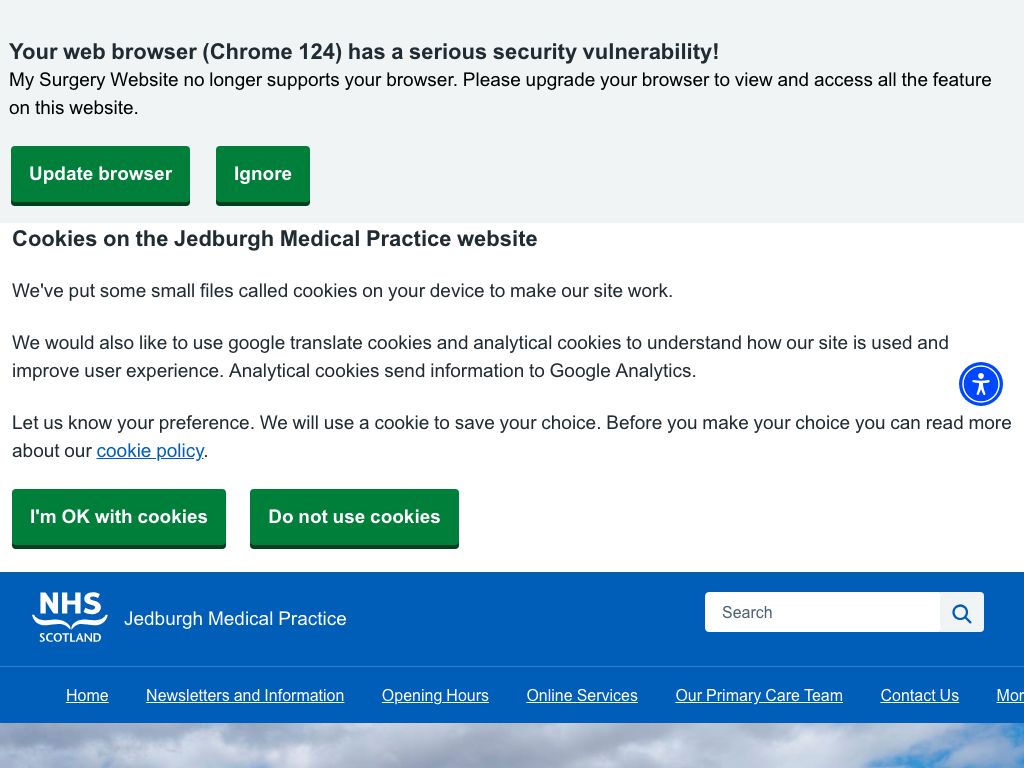Image resolution: width=1024 pixels, height=768 pixels.
Task: Focus the Search input field
Action: 822,613
